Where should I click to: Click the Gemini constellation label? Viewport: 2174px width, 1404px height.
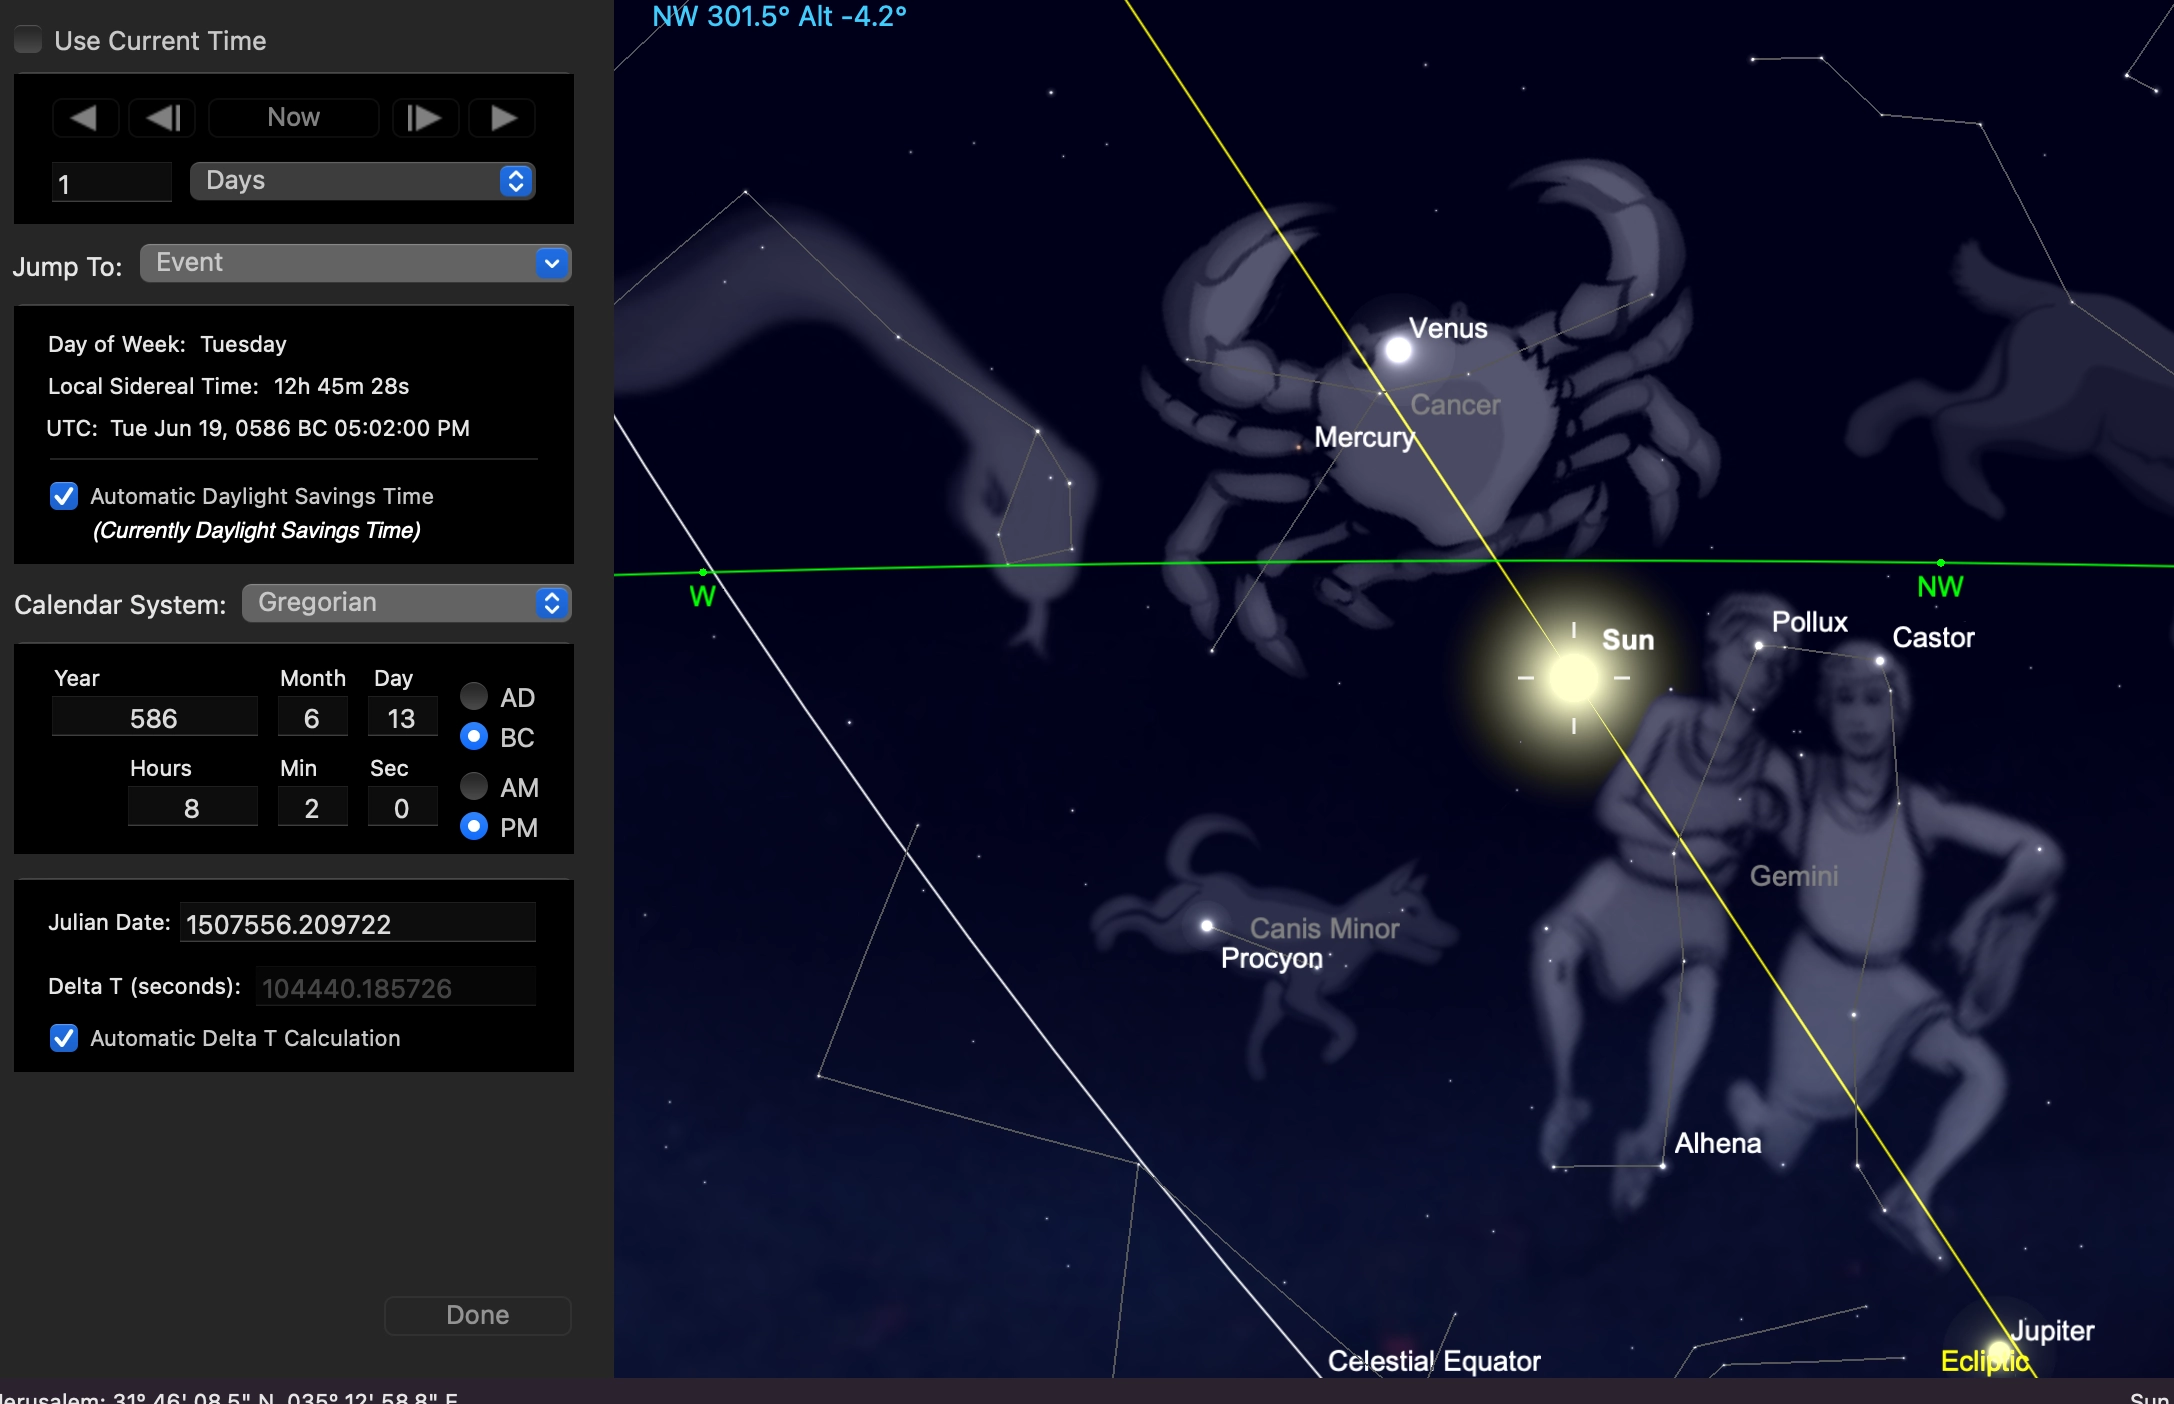[x=1794, y=876]
